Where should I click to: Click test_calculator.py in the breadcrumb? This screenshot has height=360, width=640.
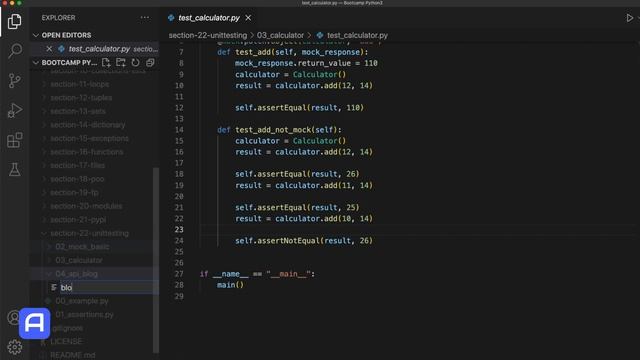click(x=357, y=36)
